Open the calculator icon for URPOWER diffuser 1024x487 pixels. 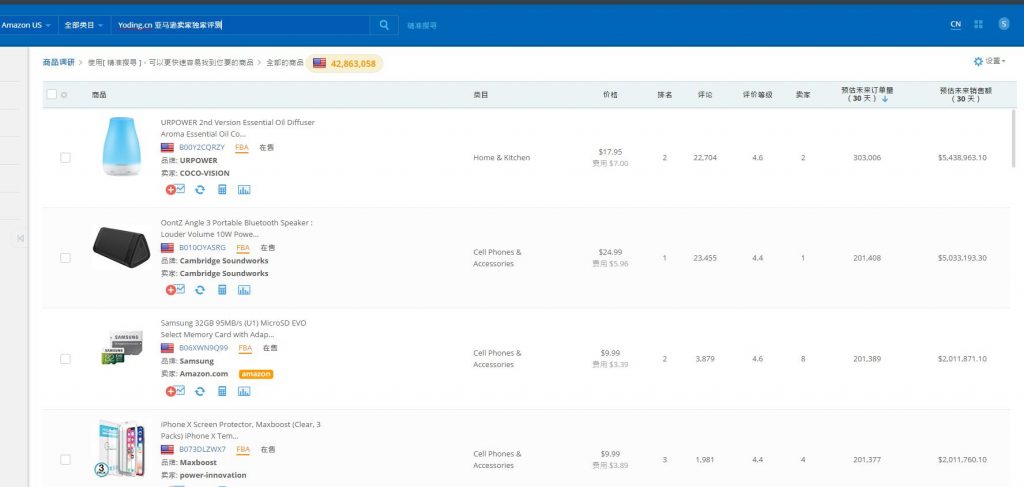(222, 189)
